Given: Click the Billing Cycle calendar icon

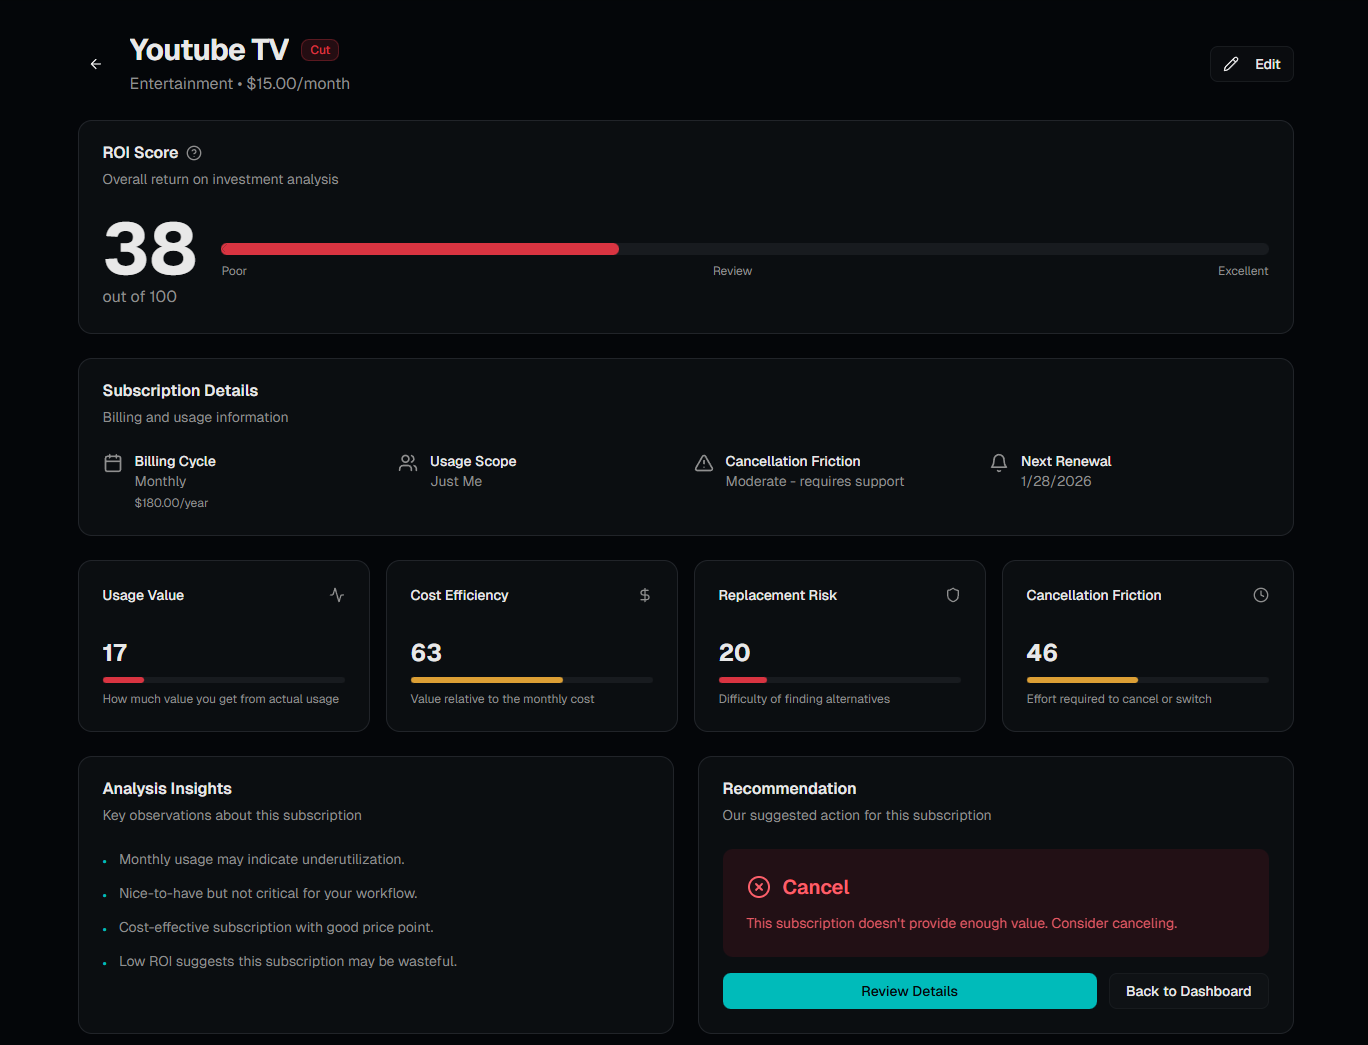Looking at the screenshot, I should [x=113, y=463].
